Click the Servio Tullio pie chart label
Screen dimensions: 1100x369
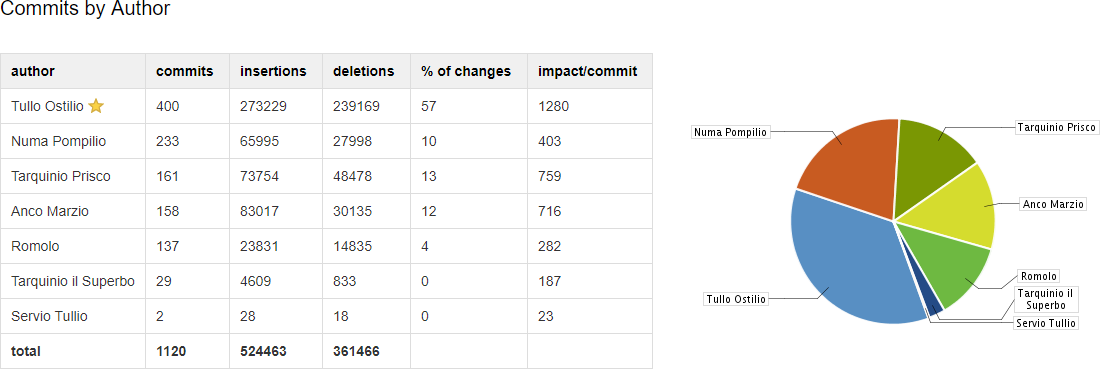[x=1046, y=323]
